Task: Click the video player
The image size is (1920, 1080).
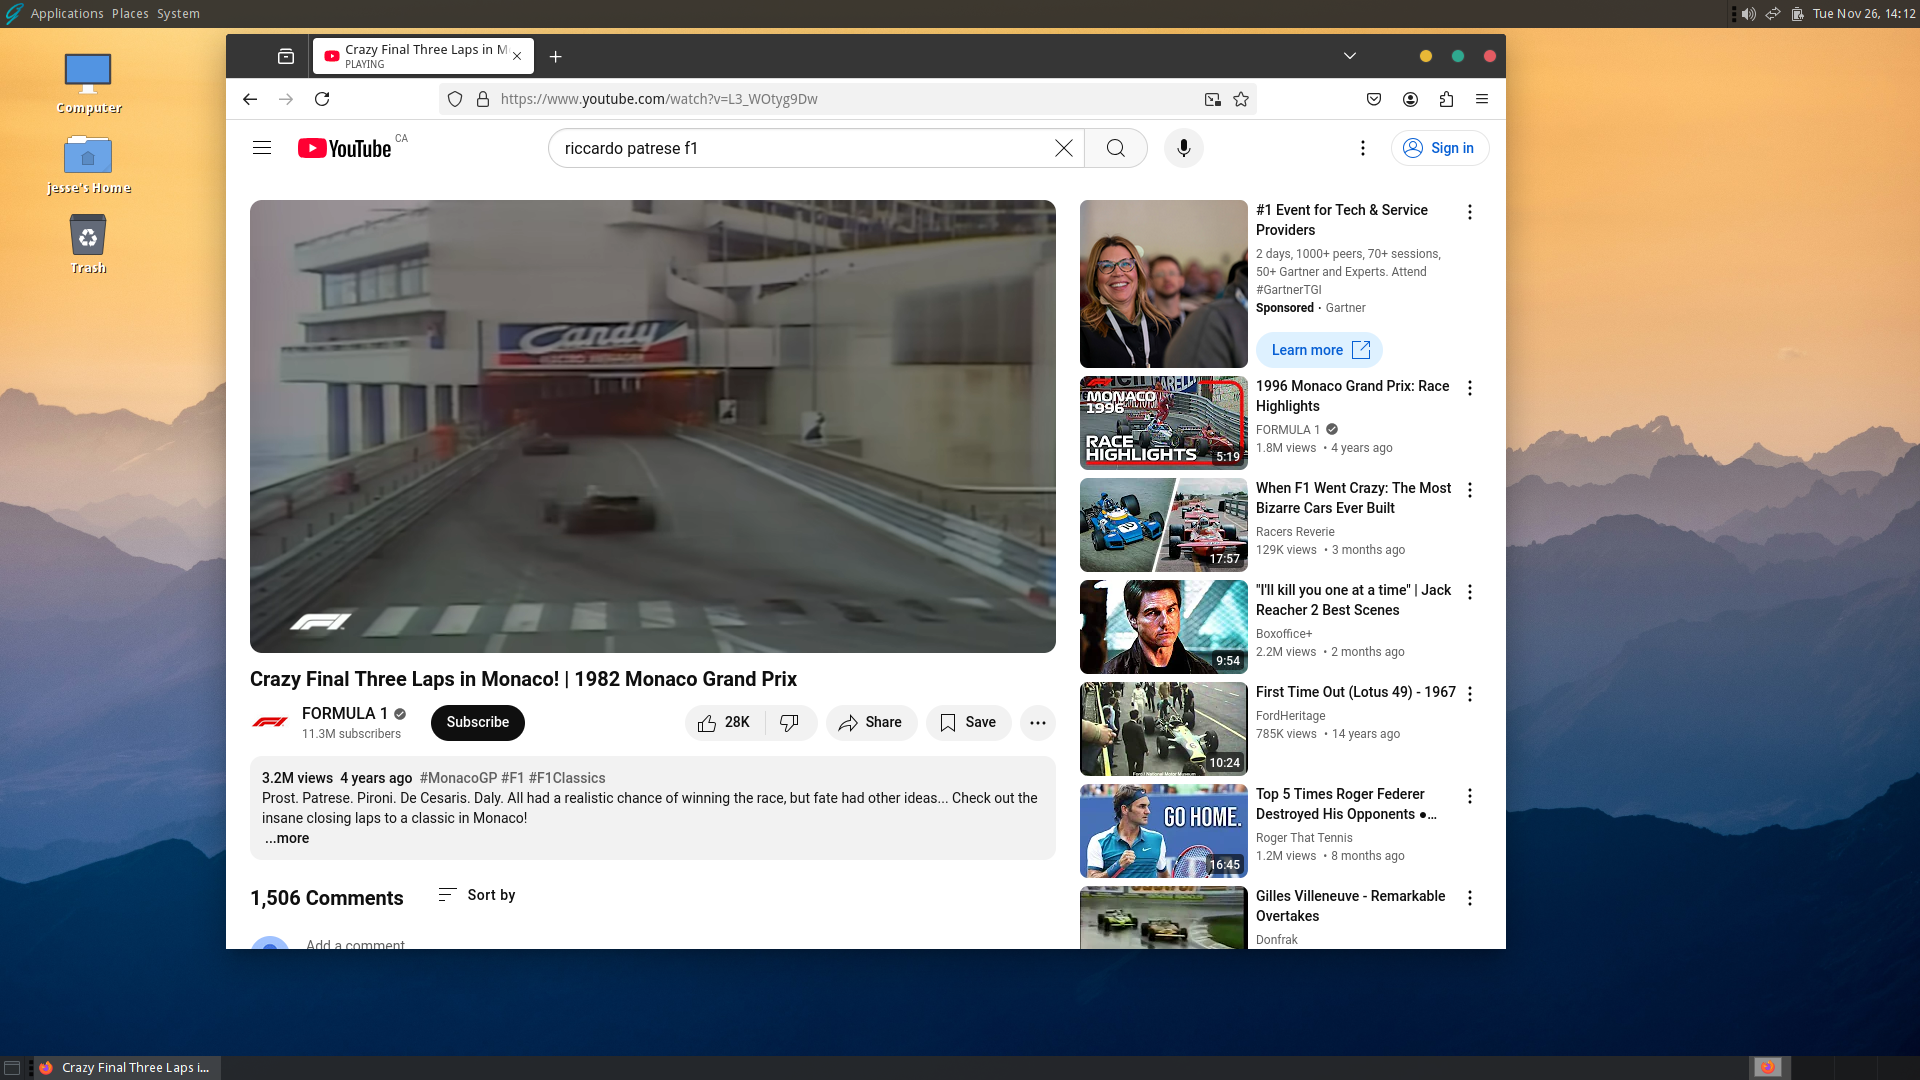Action: [653, 426]
